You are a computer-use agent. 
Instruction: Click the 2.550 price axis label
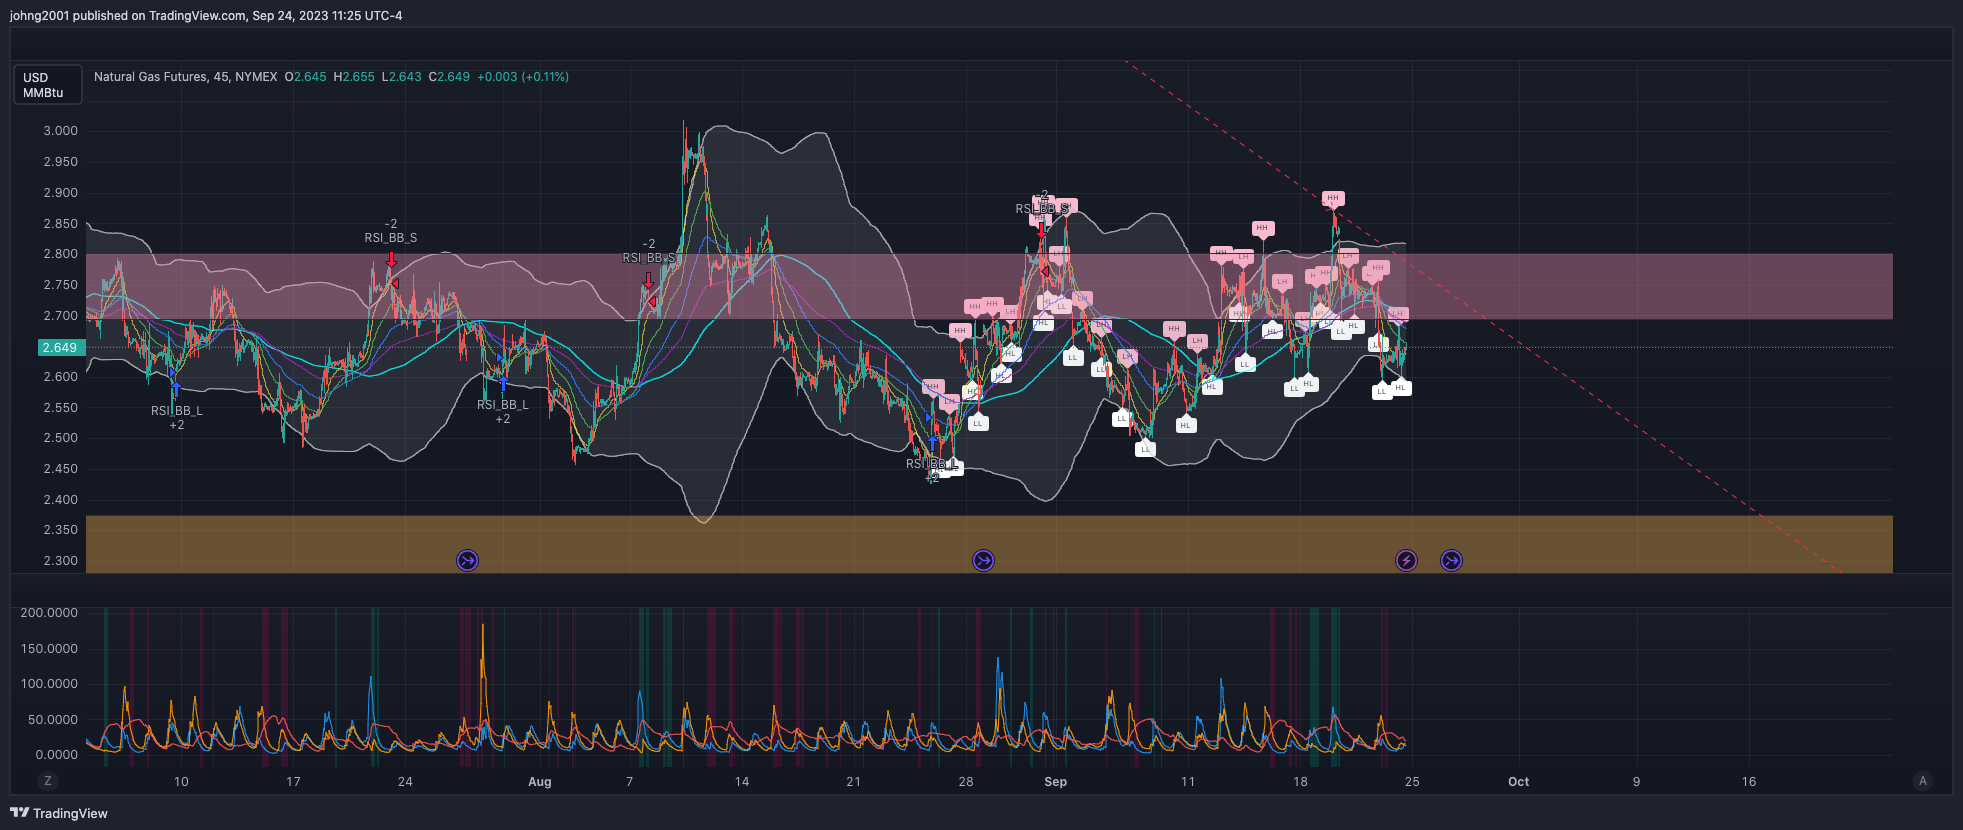60,408
